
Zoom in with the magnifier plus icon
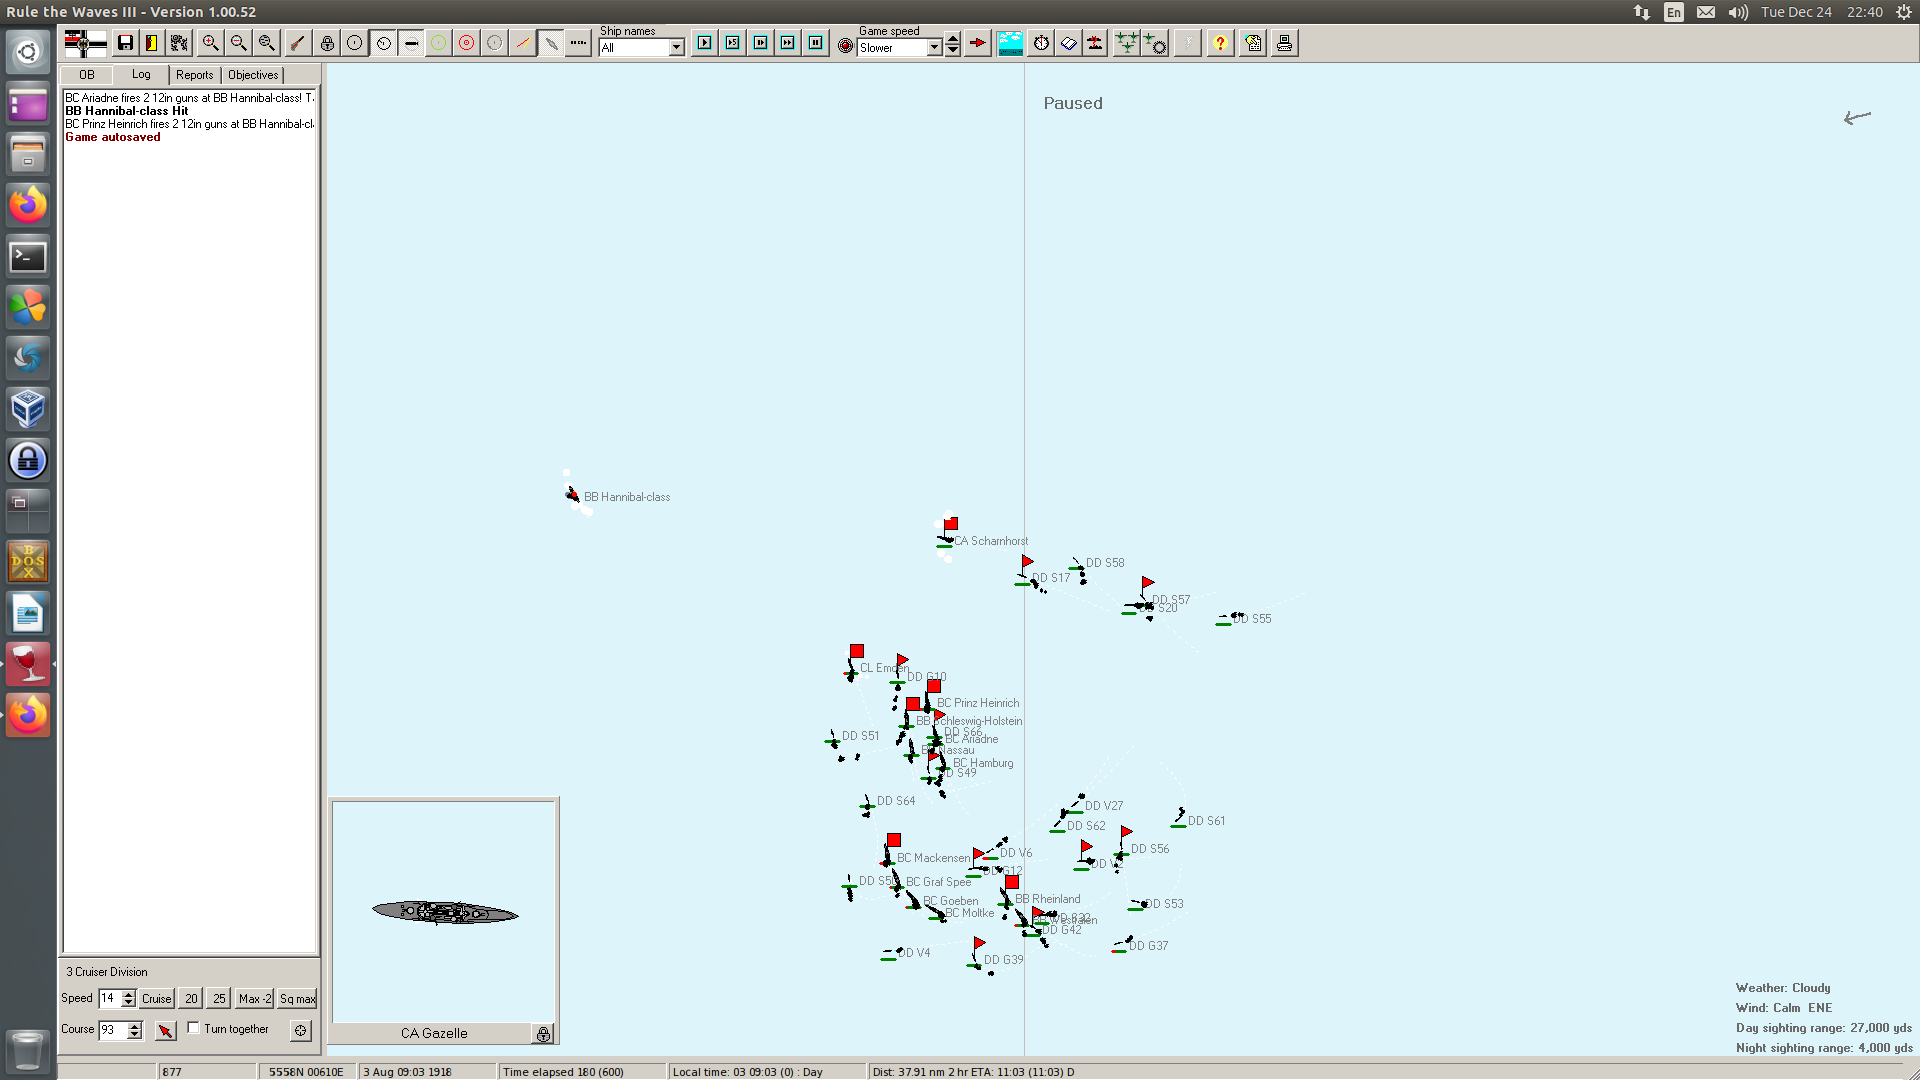210,43
